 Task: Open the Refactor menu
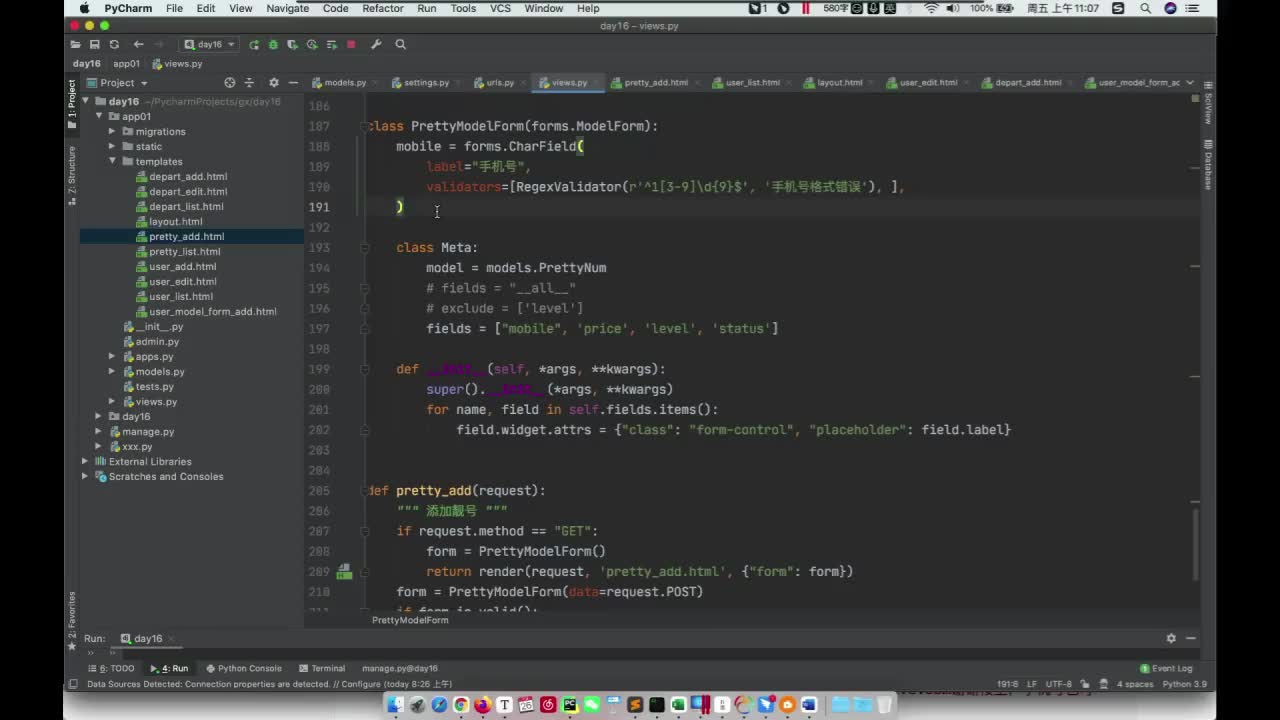(382, 8)
